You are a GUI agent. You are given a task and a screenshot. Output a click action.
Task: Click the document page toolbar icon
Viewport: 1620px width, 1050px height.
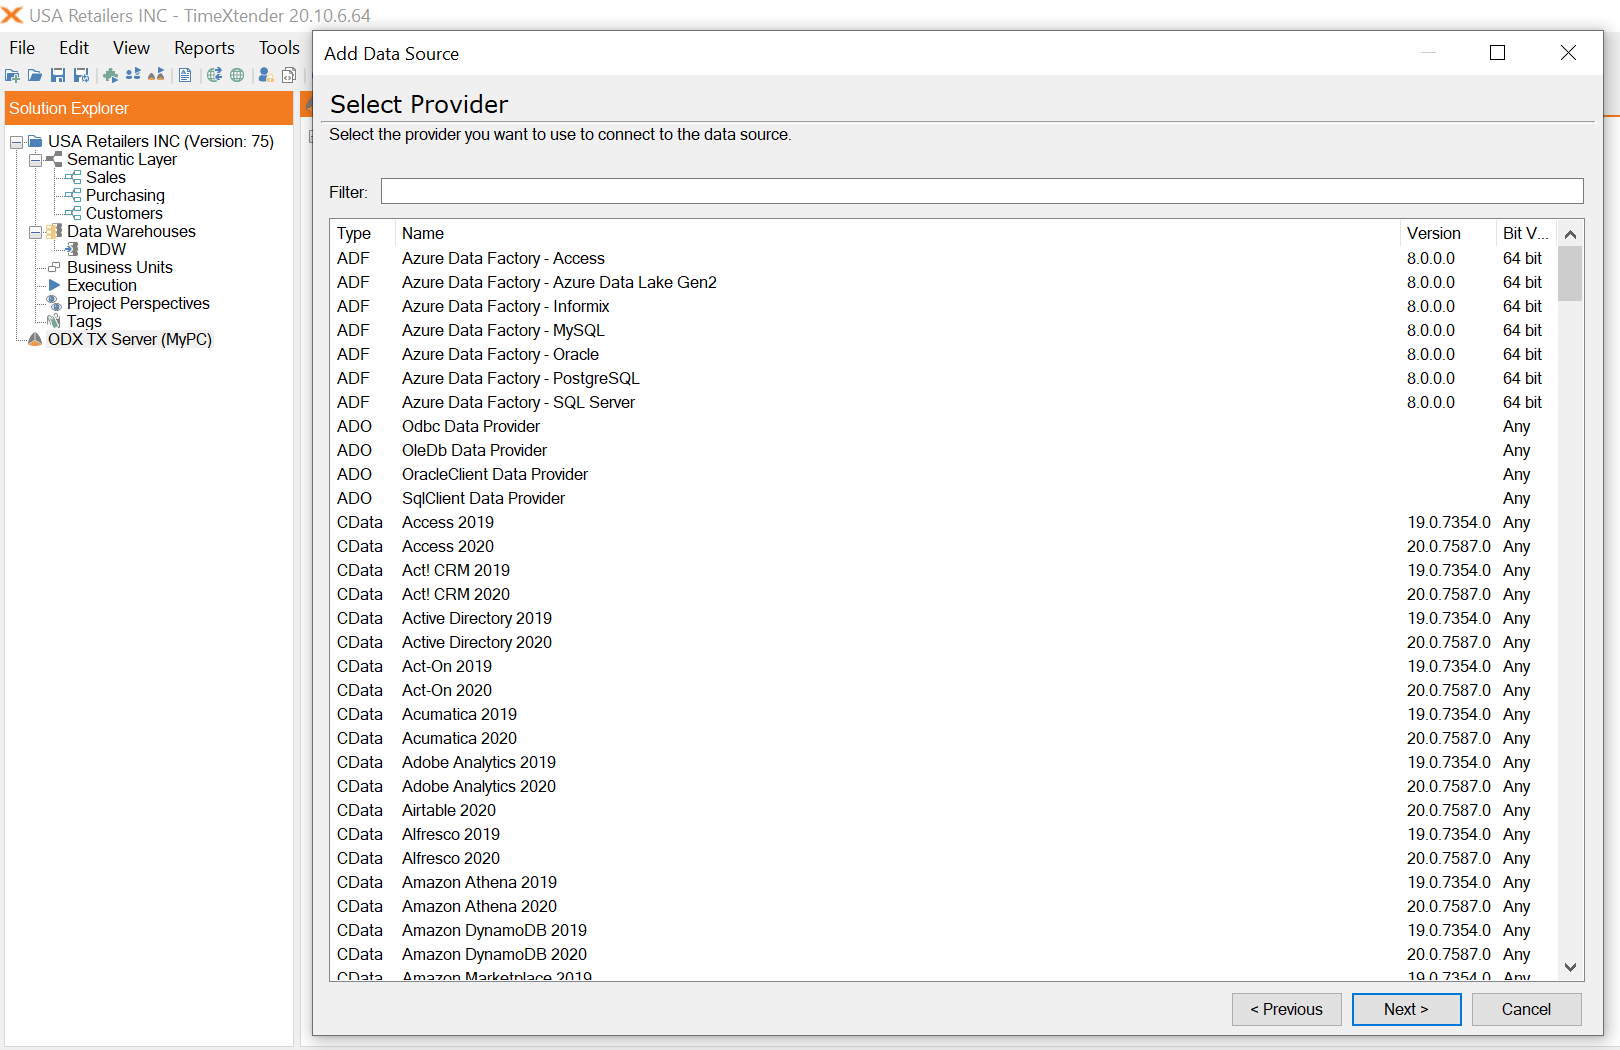pyautogui.click(x=185, y=75)
